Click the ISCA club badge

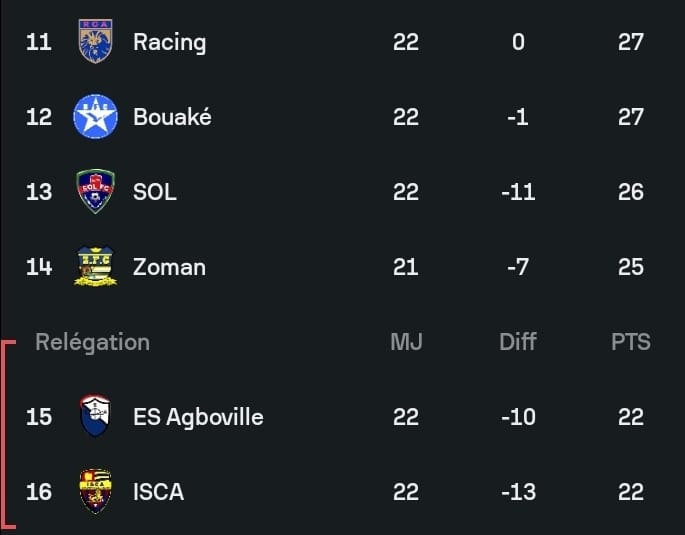point(95,492)
